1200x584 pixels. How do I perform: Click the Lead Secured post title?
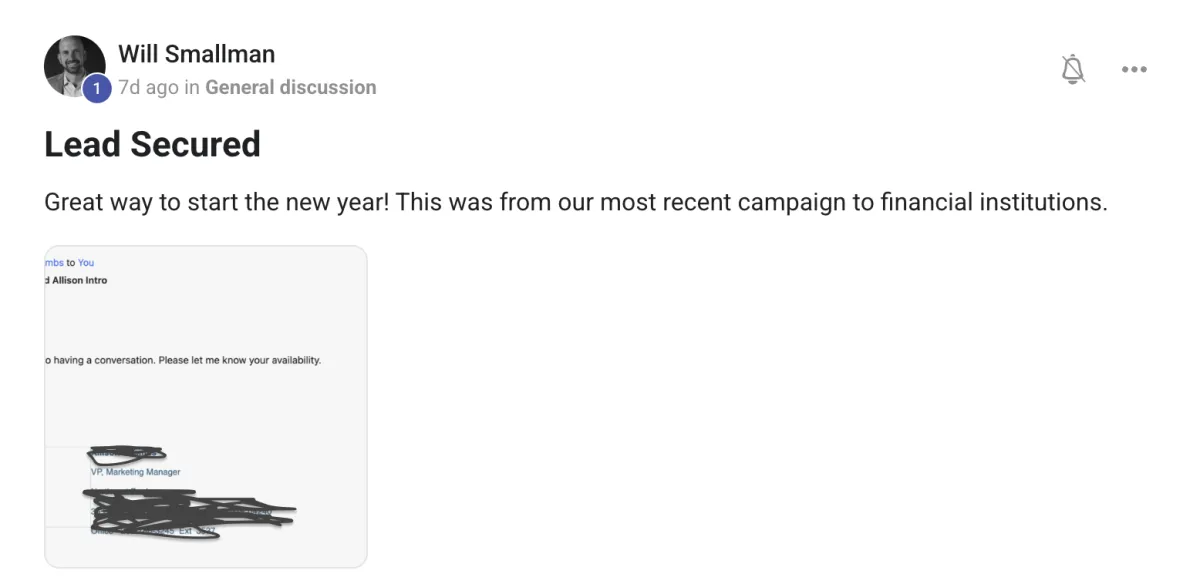(x=151, y=144)
